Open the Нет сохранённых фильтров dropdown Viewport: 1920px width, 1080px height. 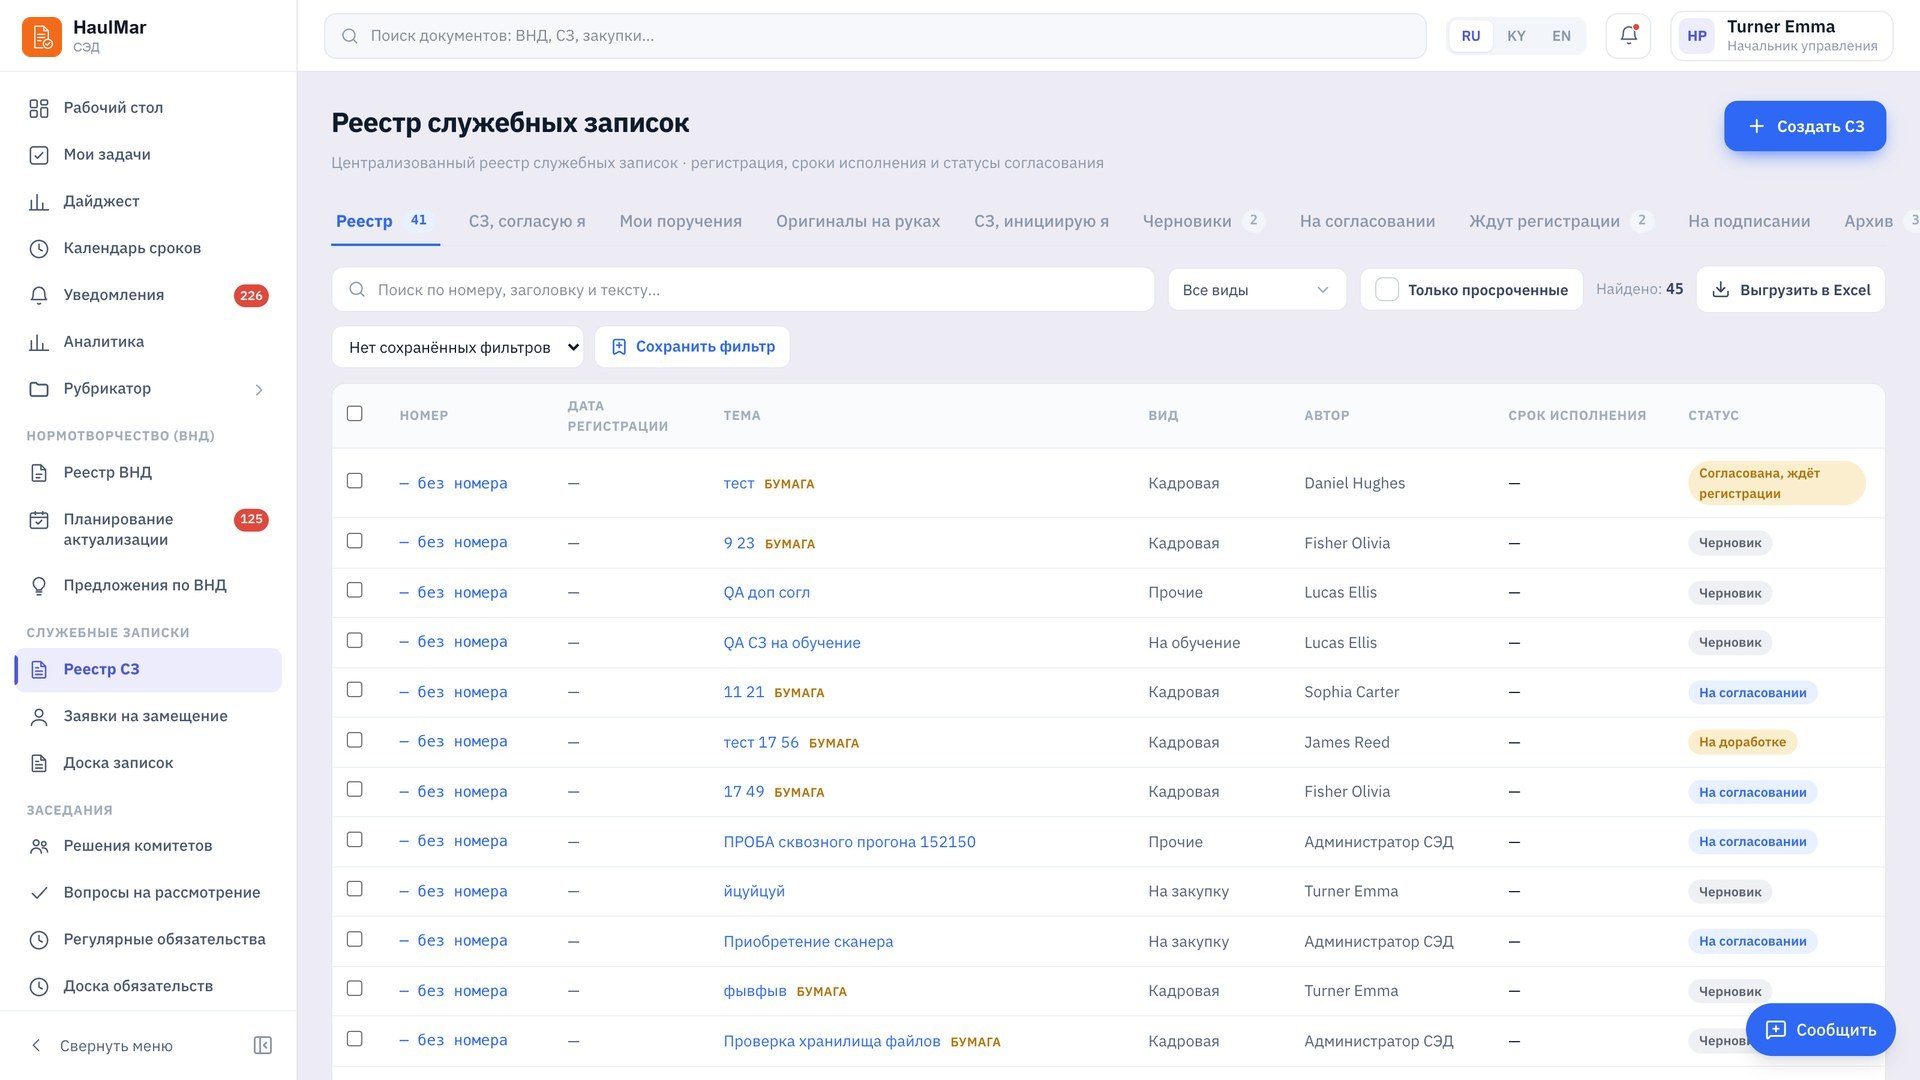coord(458,347)
